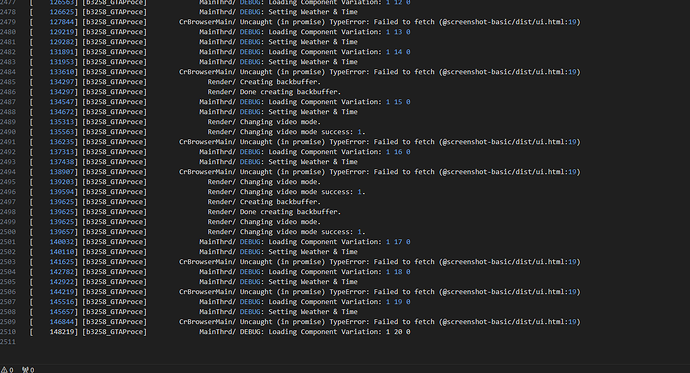The width and height of the screenshot is (690, 373).
Task: Click line number 2511 in the gutter
Action: point(8,342)
